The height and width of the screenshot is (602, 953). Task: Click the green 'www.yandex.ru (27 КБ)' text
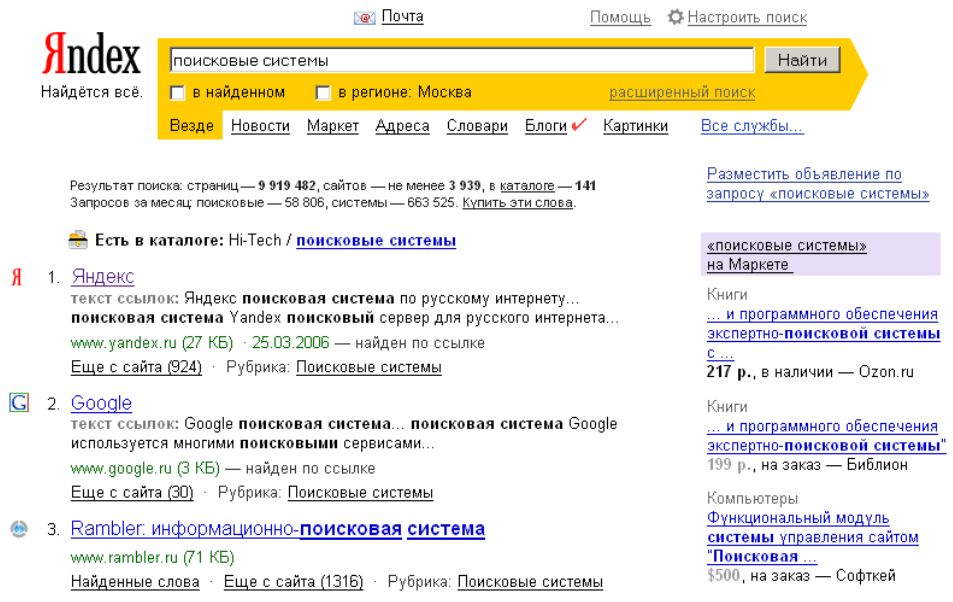pyautogui.click(x=152, y=343)
